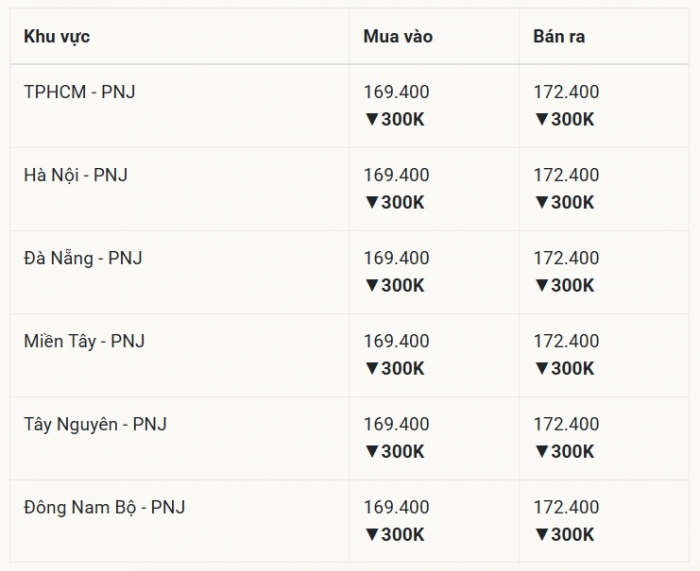Image resolution: width=700 pixels, height=571 pixels.
Task: Click the "Tây Nguyên - PNJ" row label
Action: coord(95,424)
